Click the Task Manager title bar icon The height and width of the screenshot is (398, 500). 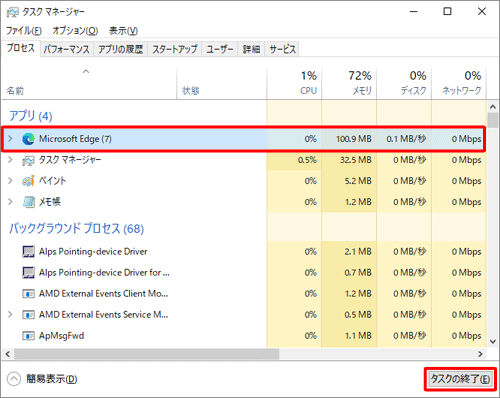point(12,12)
